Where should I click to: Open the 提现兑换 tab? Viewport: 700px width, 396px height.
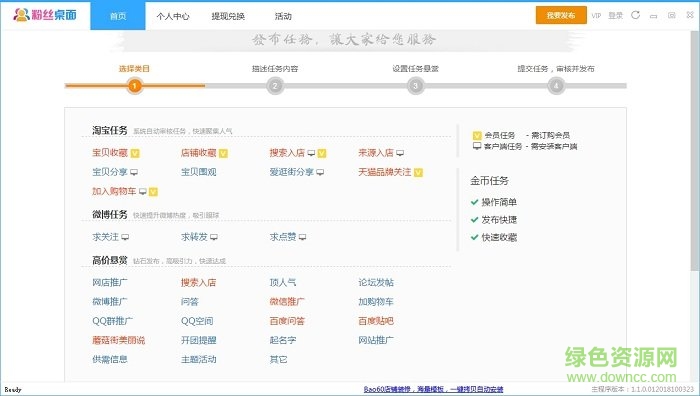[x=228, y=17]
